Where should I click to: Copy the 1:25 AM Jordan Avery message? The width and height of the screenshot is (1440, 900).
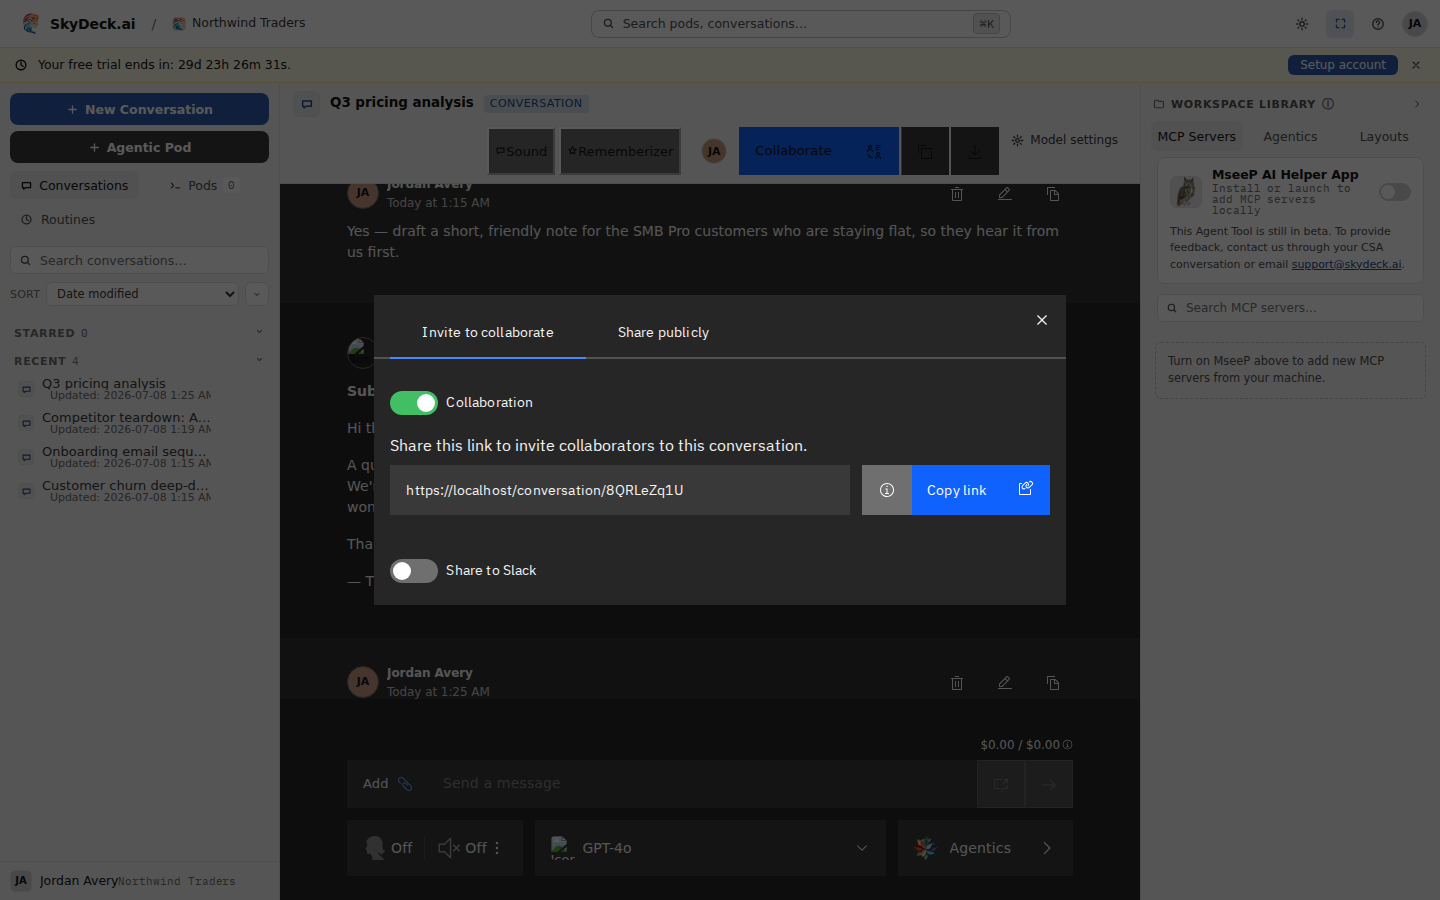tap(1053, 683)
